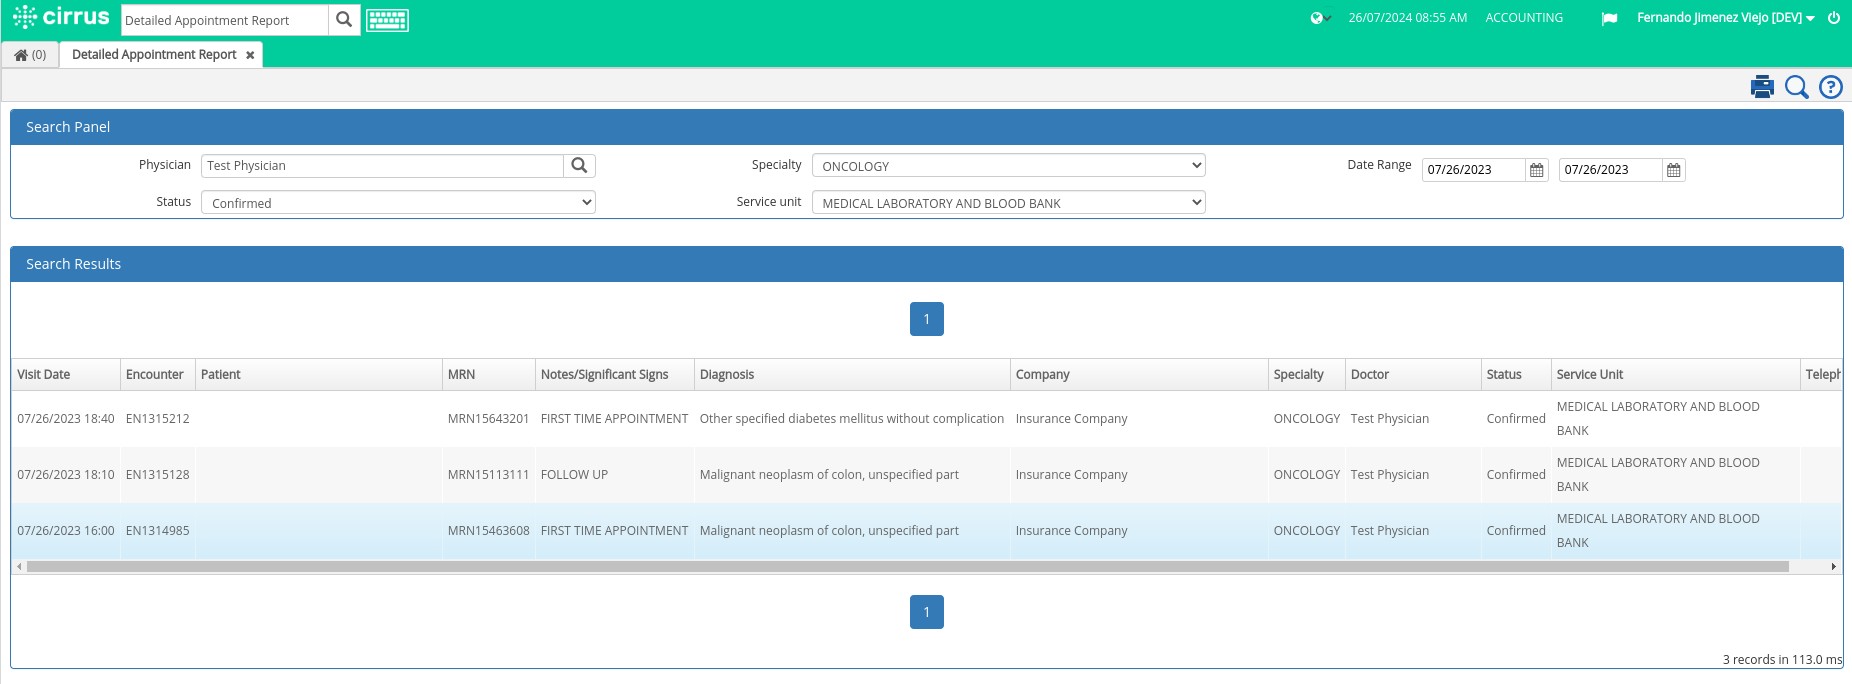Click page 1 button above results

tap(927, 319)
